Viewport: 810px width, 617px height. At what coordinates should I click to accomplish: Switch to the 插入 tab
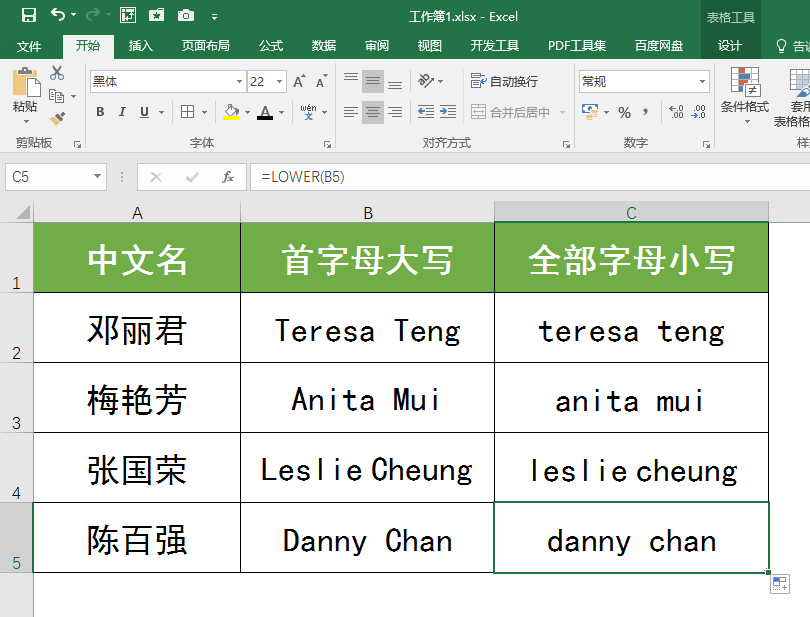point(141,46)
